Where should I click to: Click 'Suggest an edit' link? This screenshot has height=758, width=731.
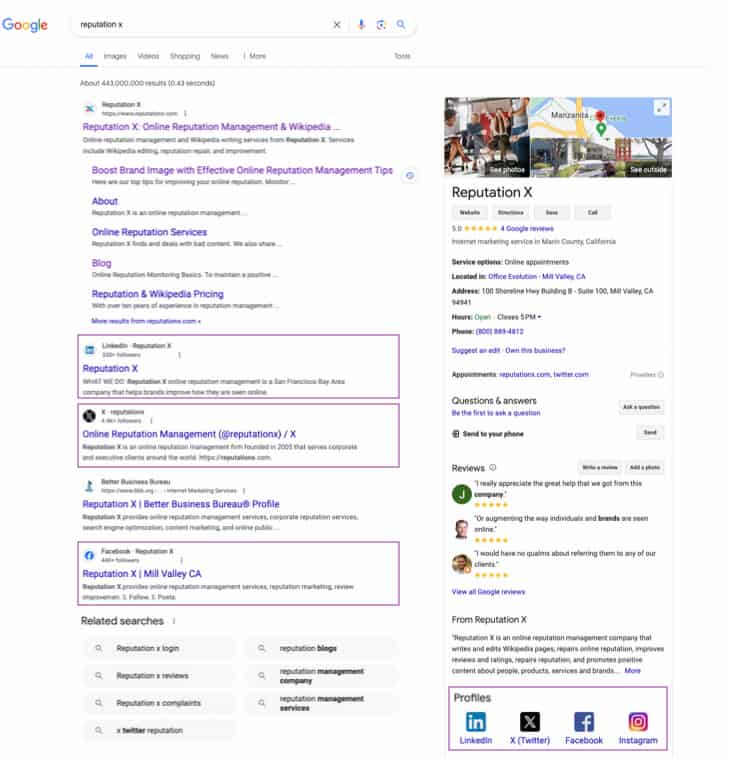coord(476,350)
